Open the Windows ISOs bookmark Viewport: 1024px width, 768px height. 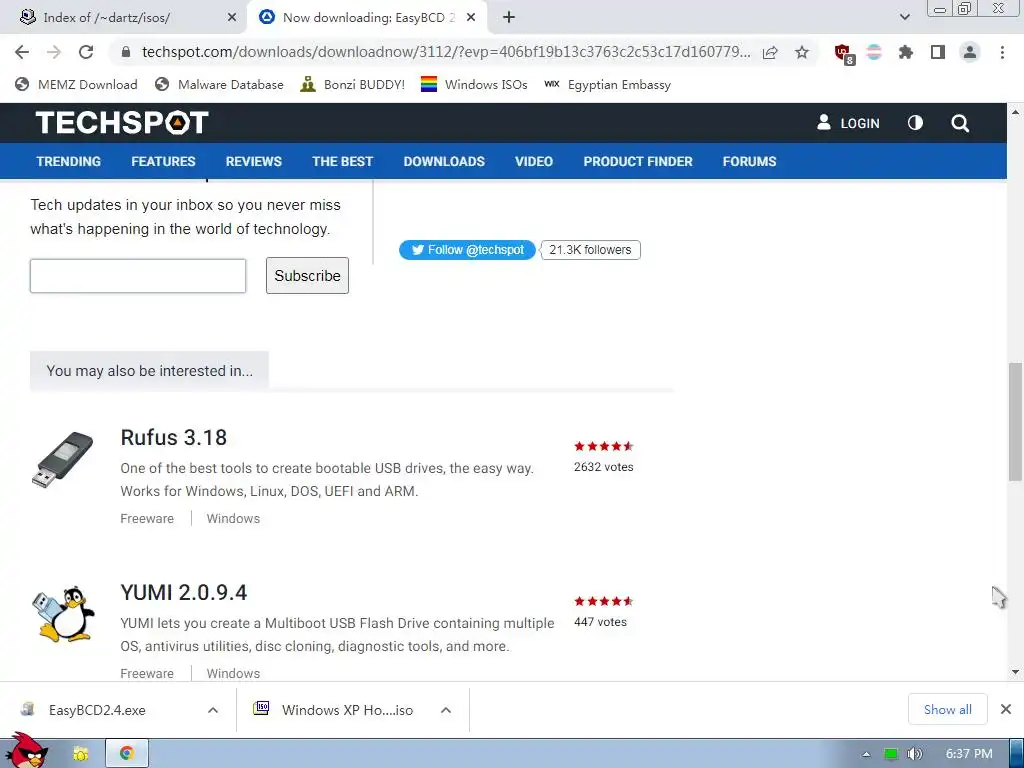coord(474,84)
